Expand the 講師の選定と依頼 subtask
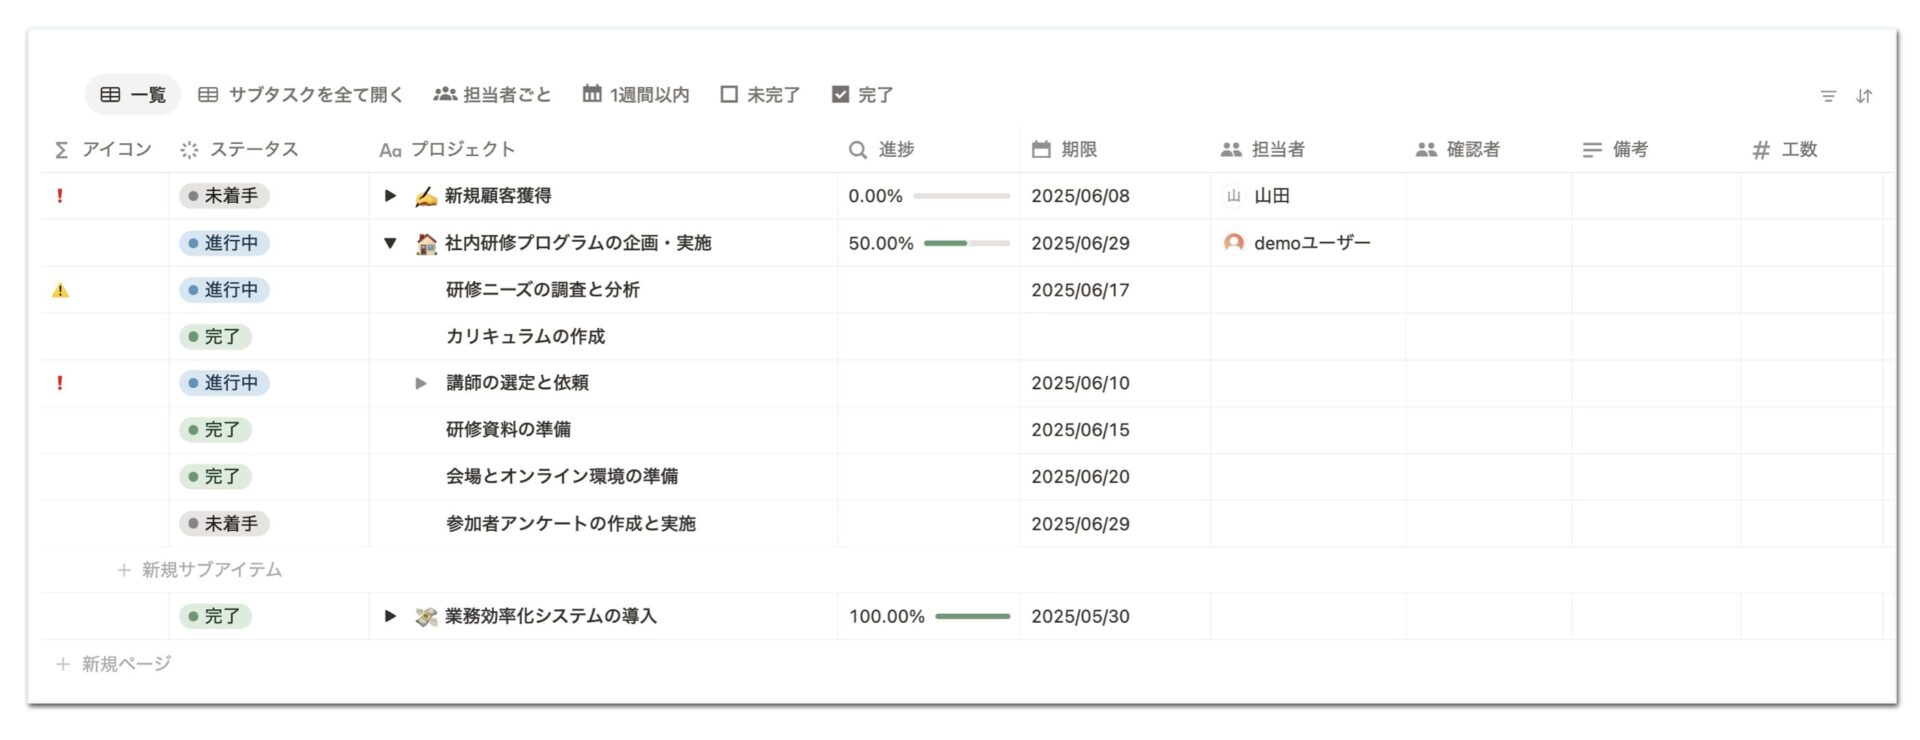Image resolution: width=1920 pixels, height=740 pixels. (x=421, y=383)
